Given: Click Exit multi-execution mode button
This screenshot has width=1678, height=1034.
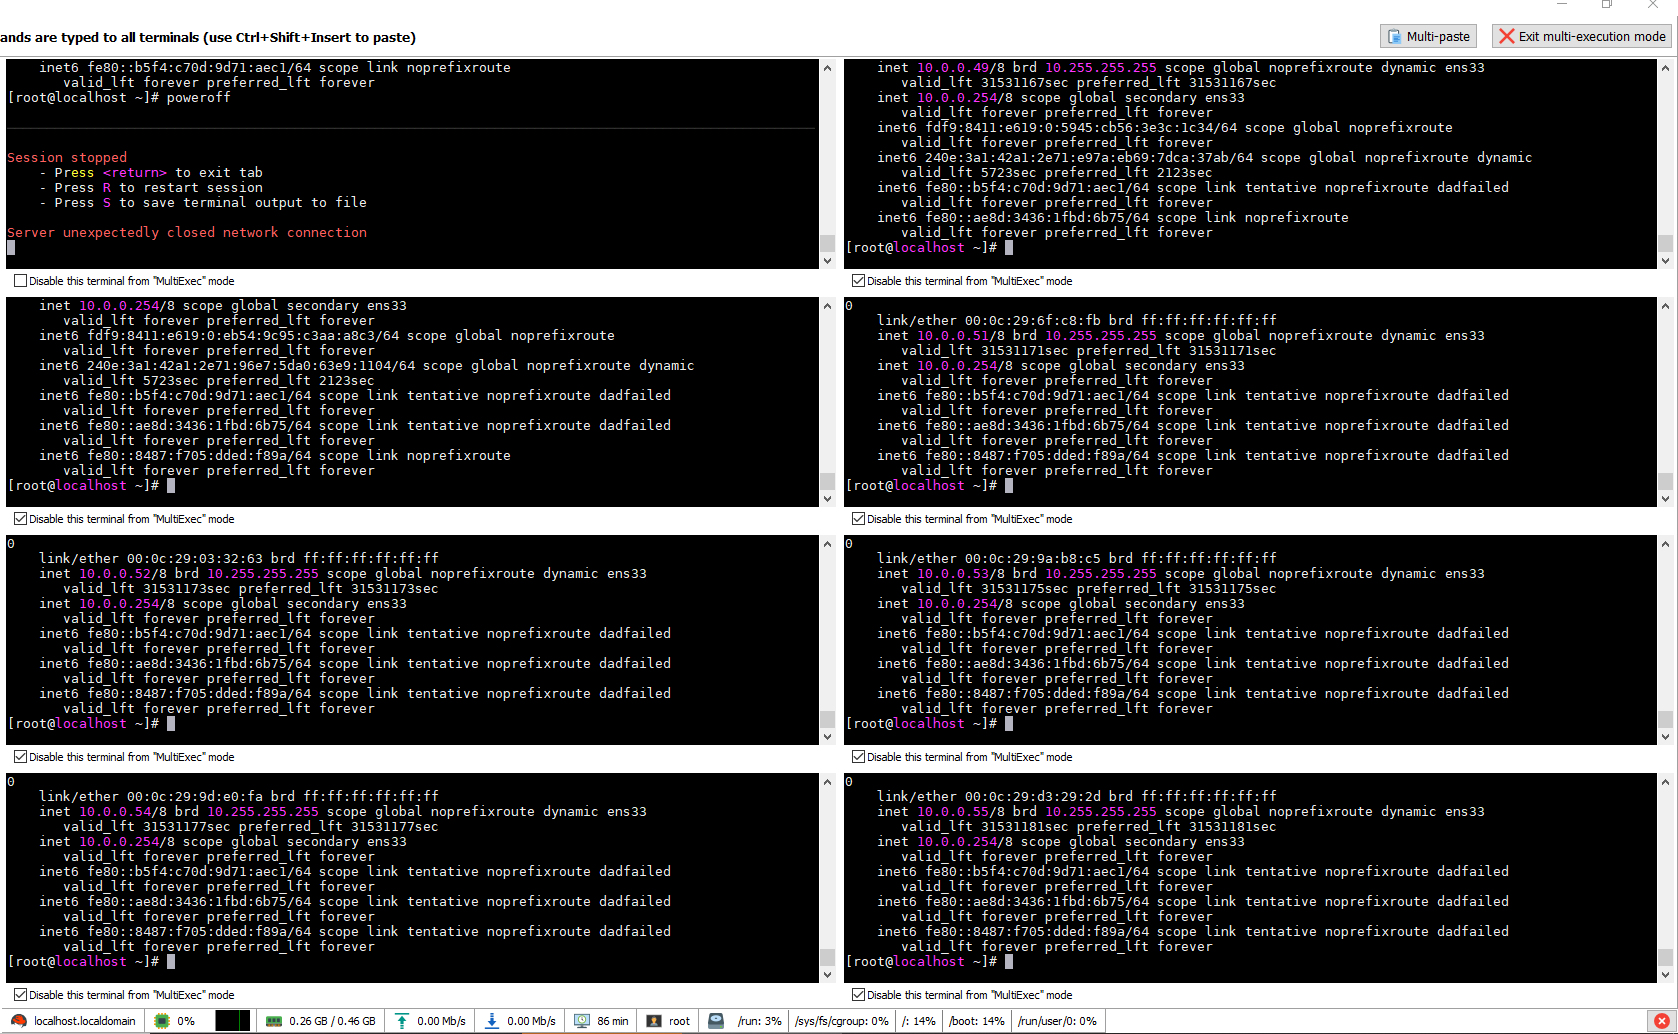Looking at the screenshot, I should click(x=1582, y=36).
